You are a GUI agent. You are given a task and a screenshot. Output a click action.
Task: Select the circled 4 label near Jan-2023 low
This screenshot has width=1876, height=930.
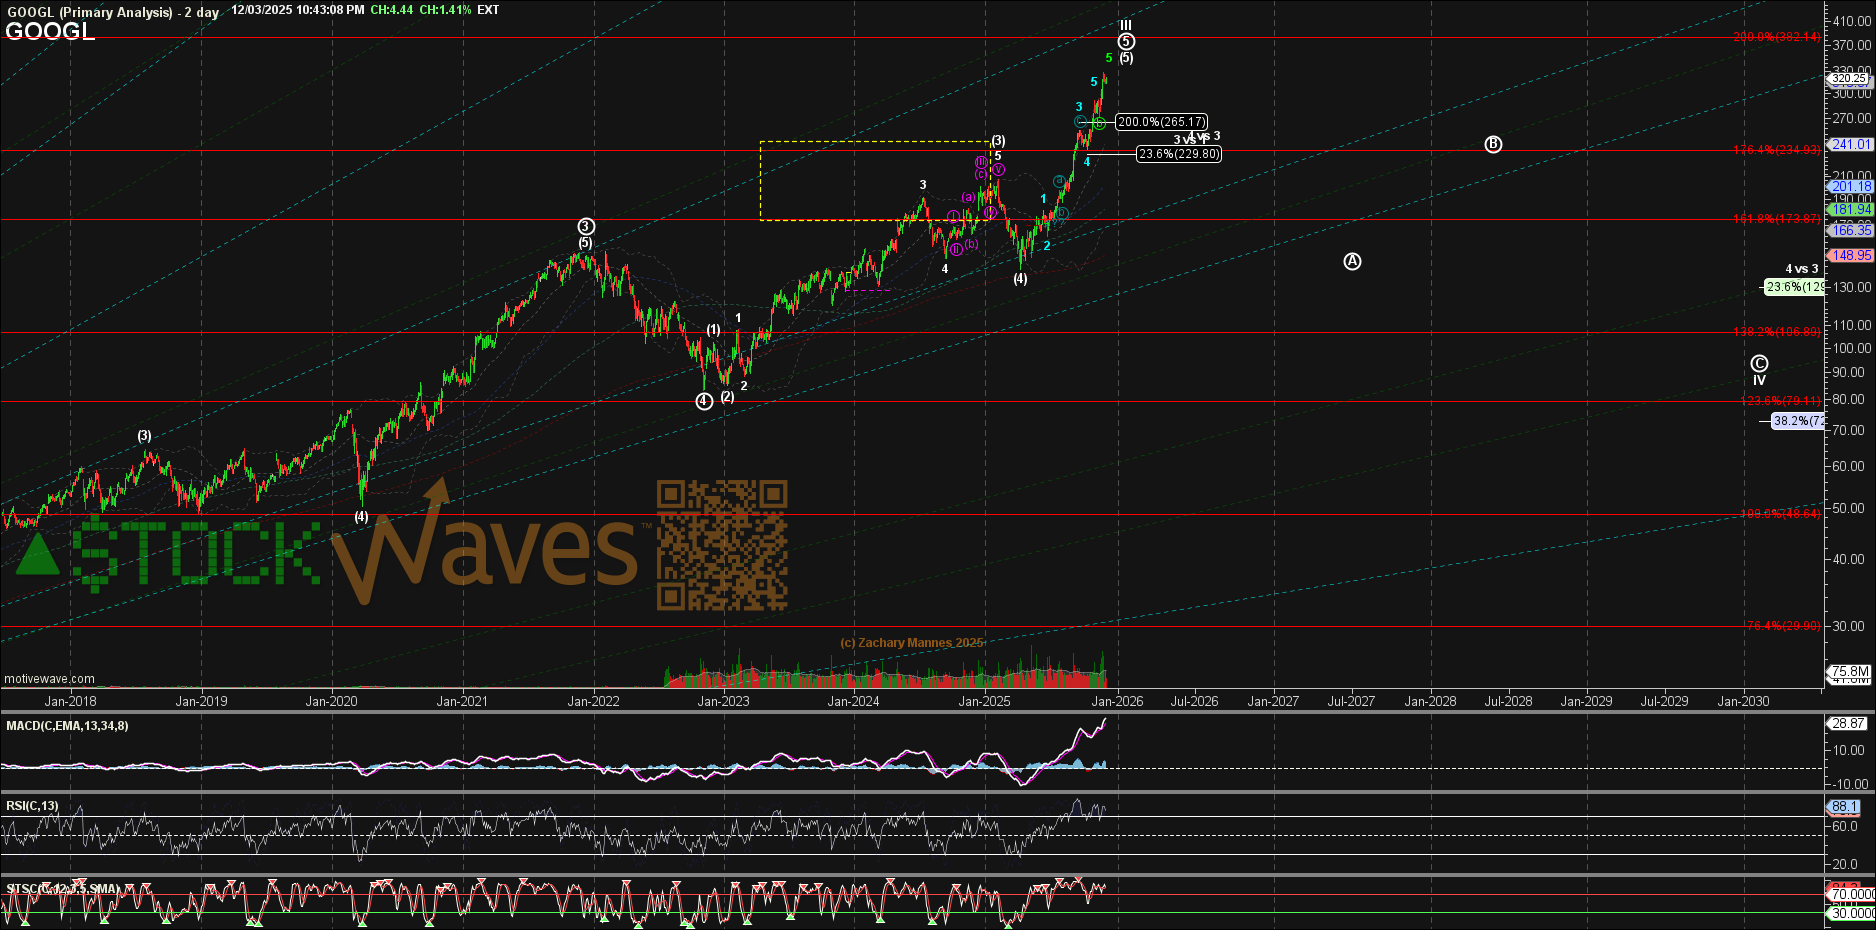[704, 401]
